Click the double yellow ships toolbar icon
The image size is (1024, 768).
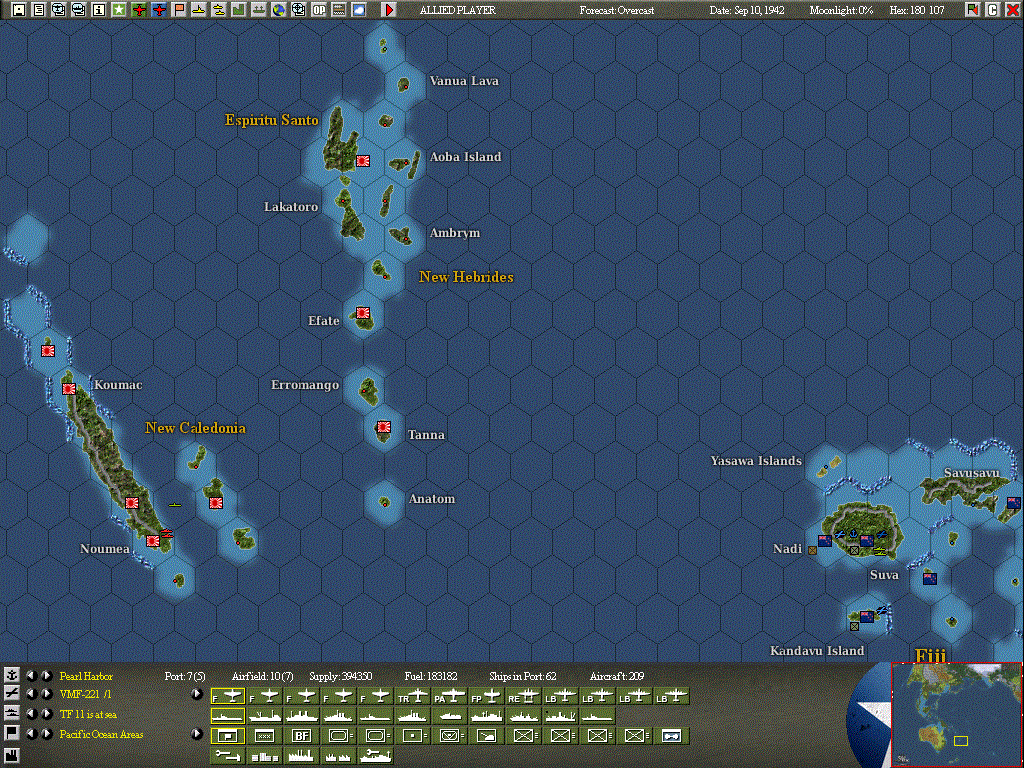click(x=219, y=10)
